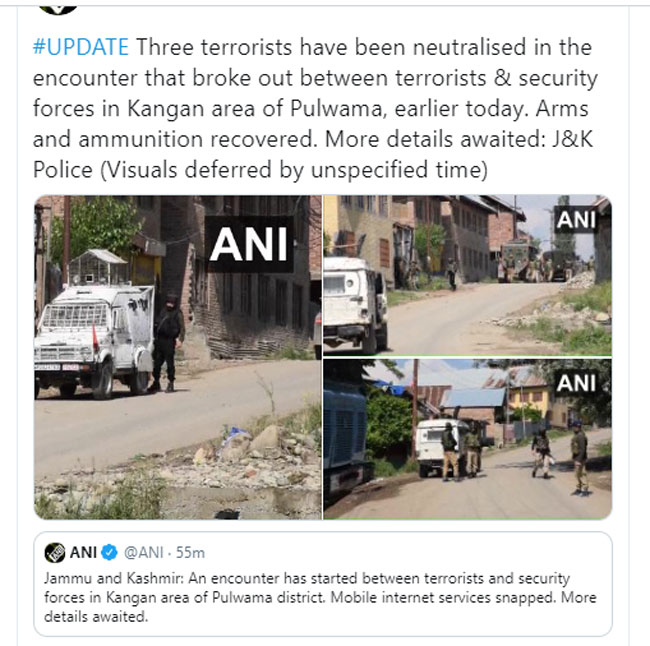Click the blue vehicle in the bottom-right photo
Screen dimensions: 650x646
[x=344, y=440]
